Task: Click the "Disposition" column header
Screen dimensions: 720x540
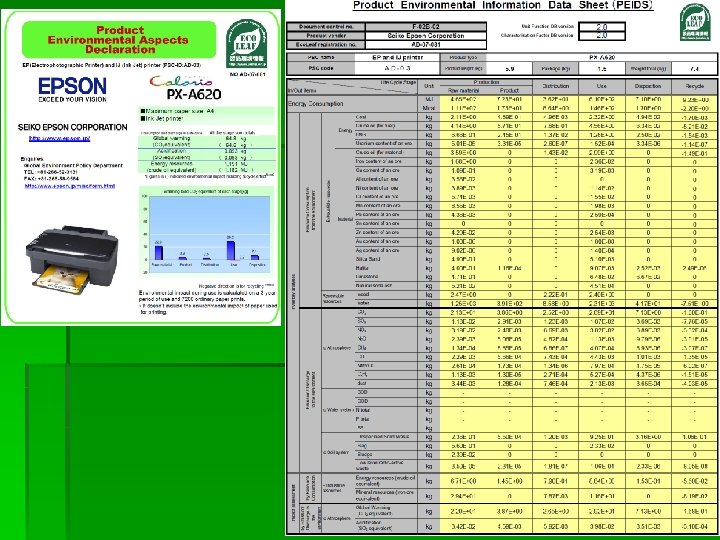Action: pos(648,86)
